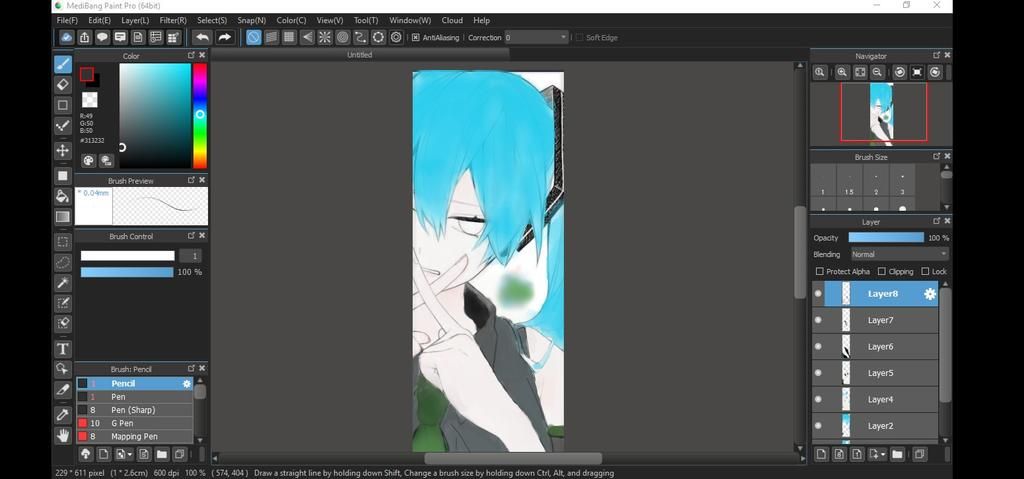
Task: Click the cloud save icon in toolbar
Action: (x=66, y=37)
